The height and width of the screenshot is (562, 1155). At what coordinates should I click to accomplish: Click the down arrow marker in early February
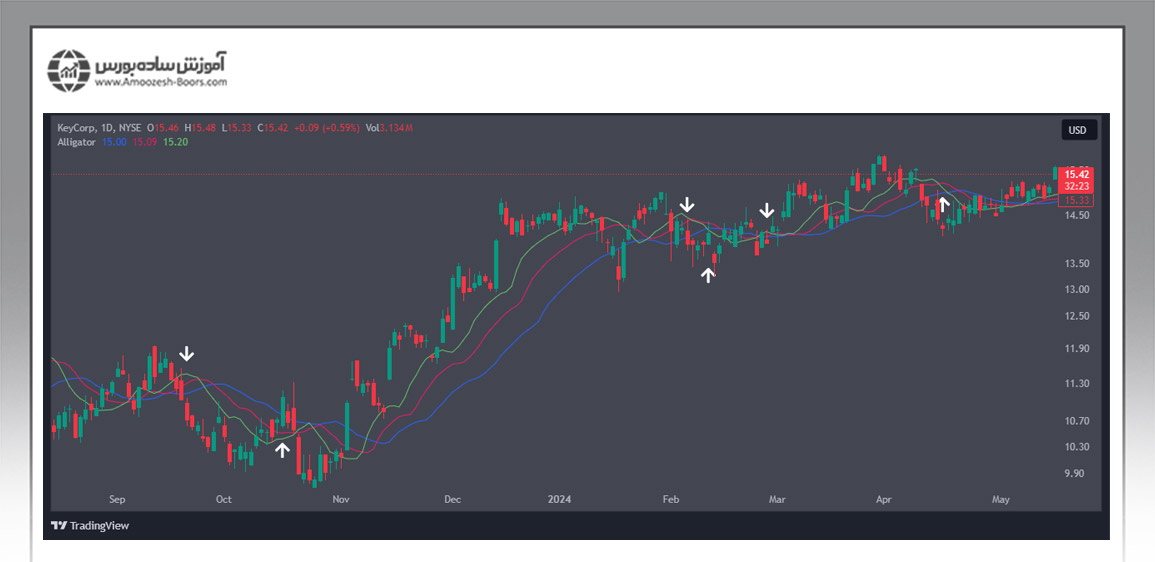point(686,205)
